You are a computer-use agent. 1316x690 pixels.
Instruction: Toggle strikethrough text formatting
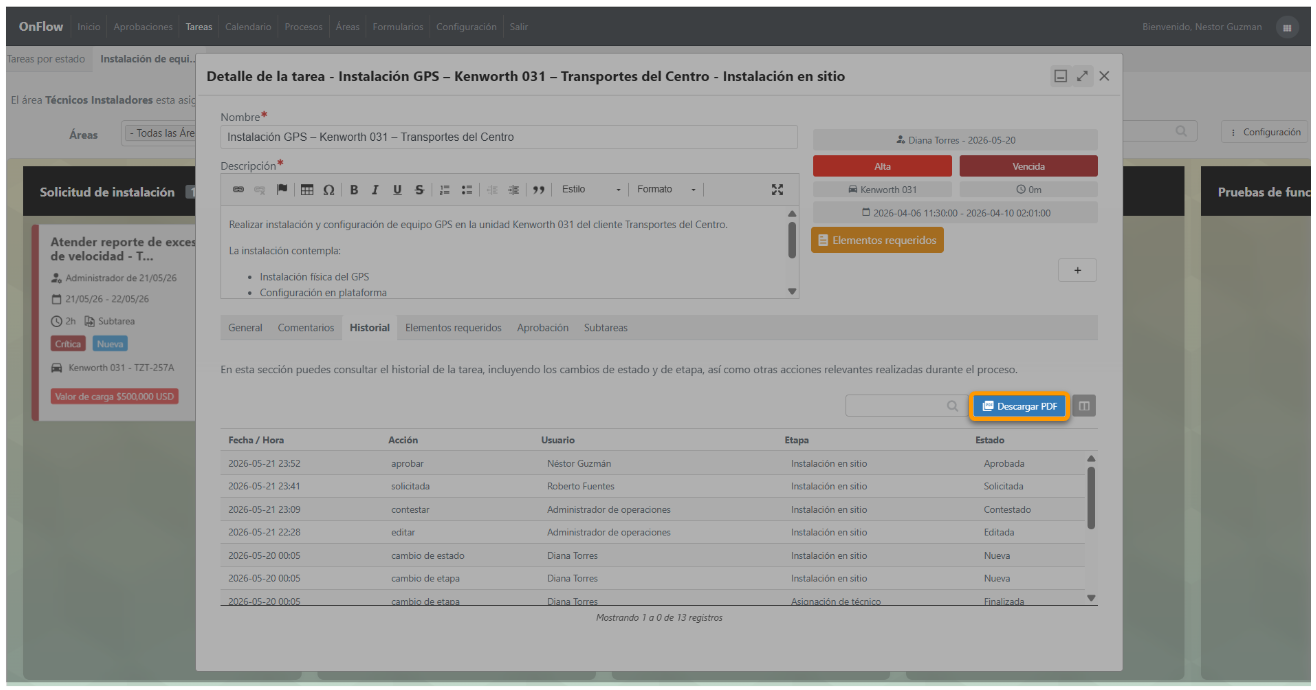(x=419, y=189)
